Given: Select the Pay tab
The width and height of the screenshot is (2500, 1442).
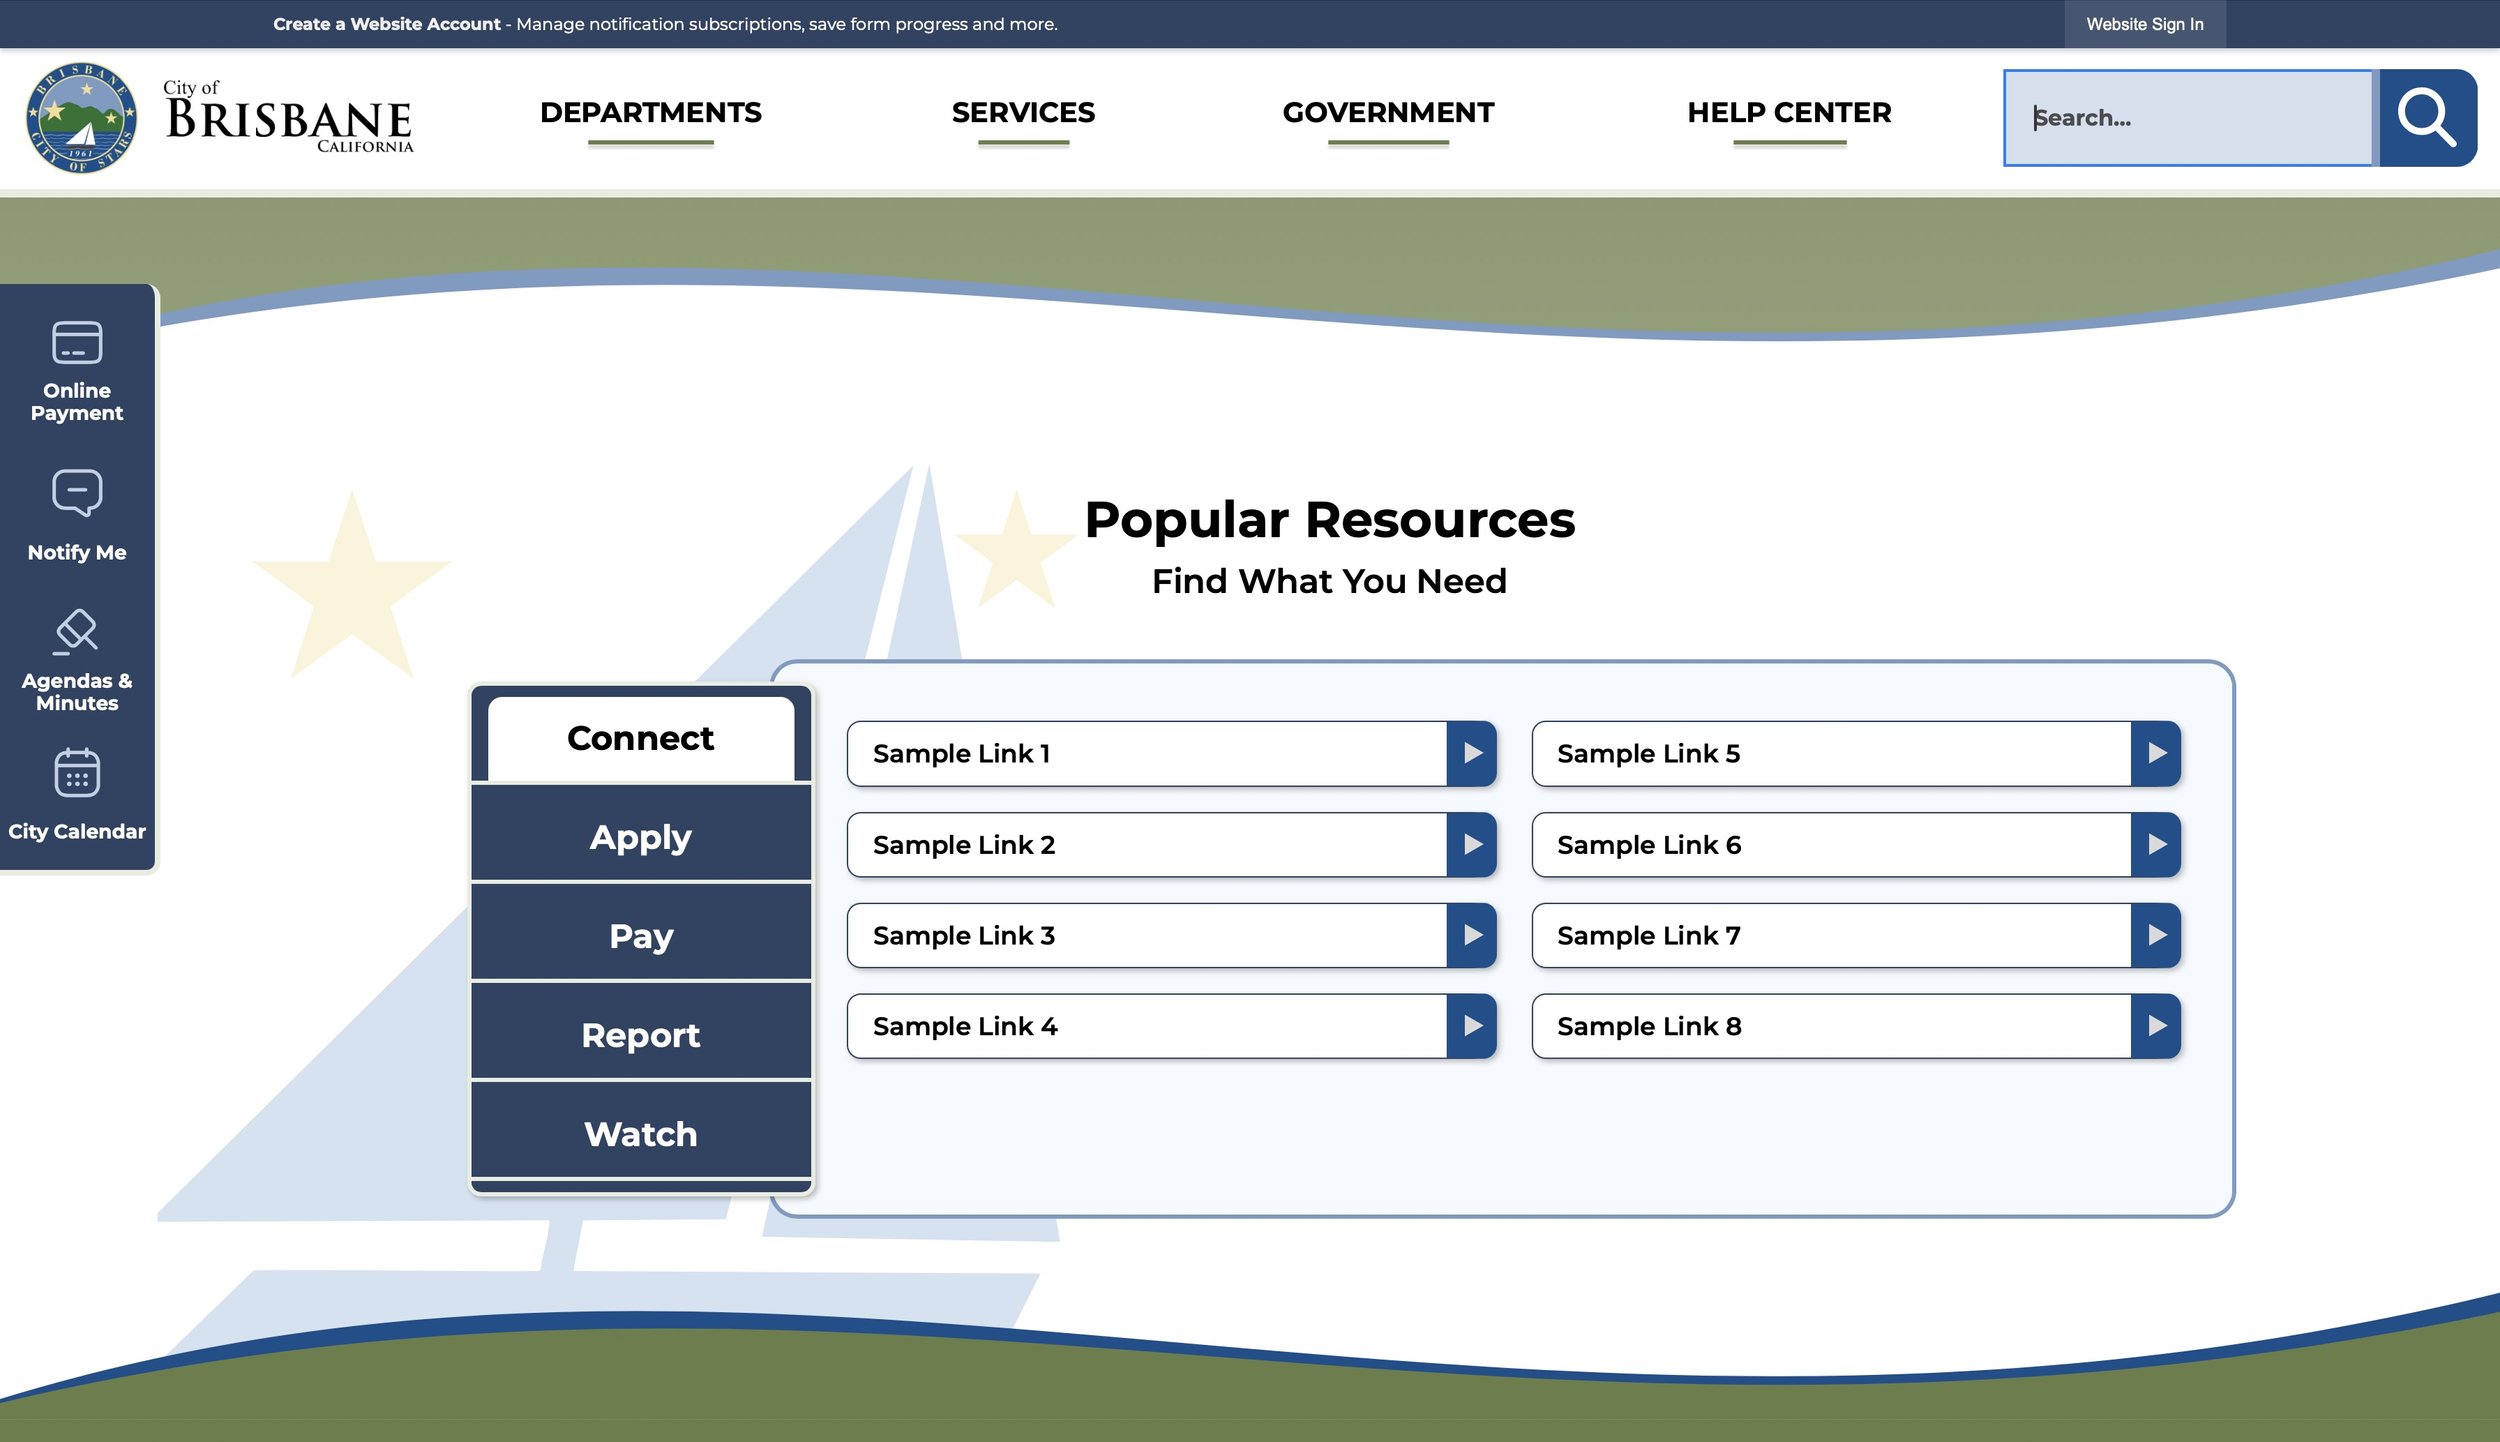Looking at the screenshot, I should pyautogui.click(x=641, y=935).
